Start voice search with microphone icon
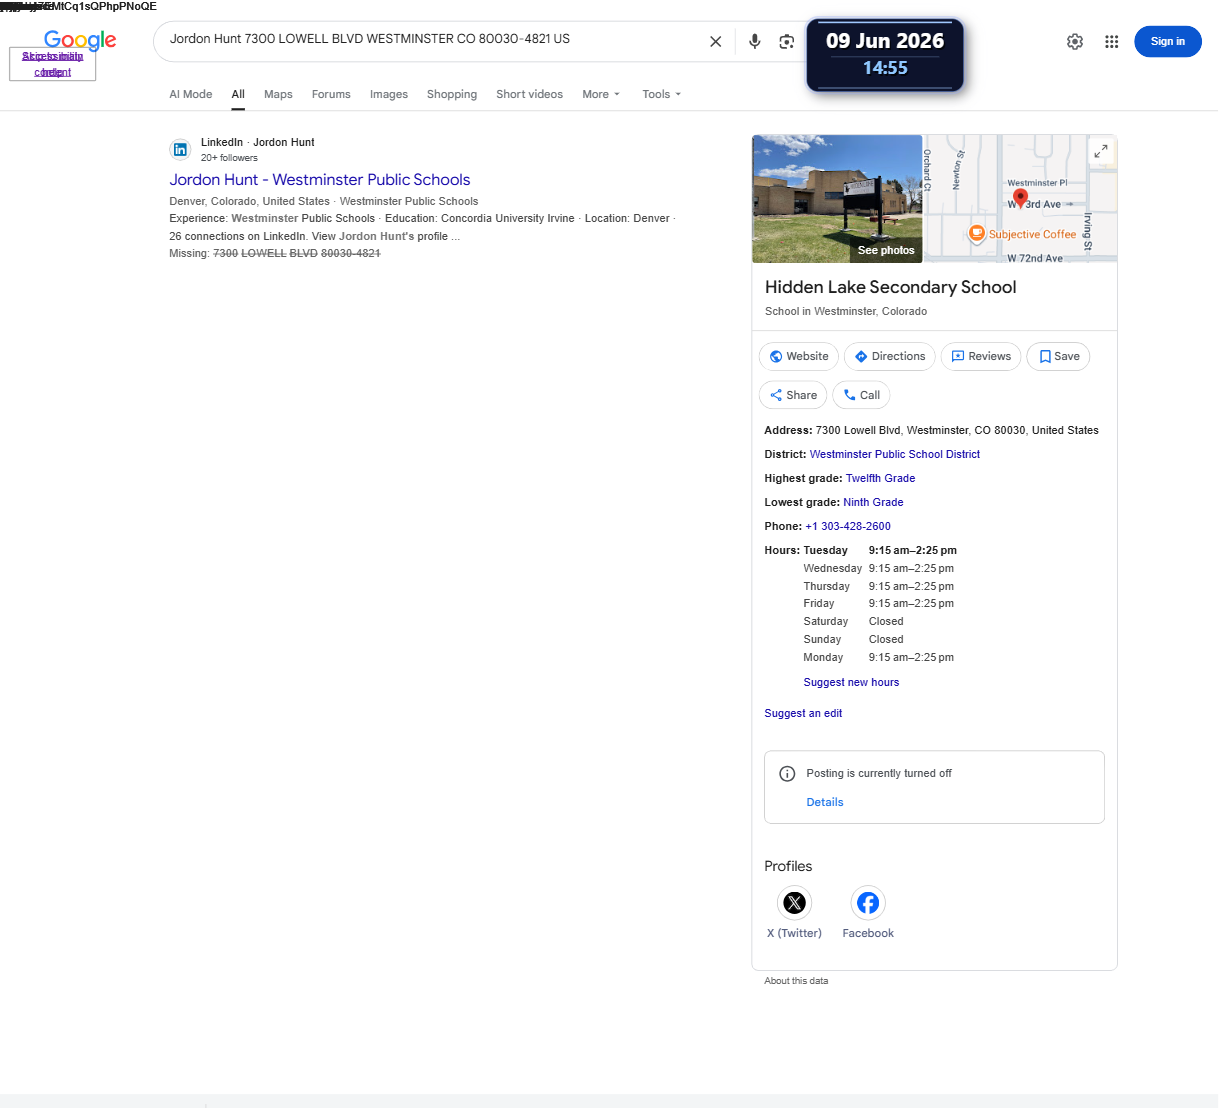 [755, 42]
